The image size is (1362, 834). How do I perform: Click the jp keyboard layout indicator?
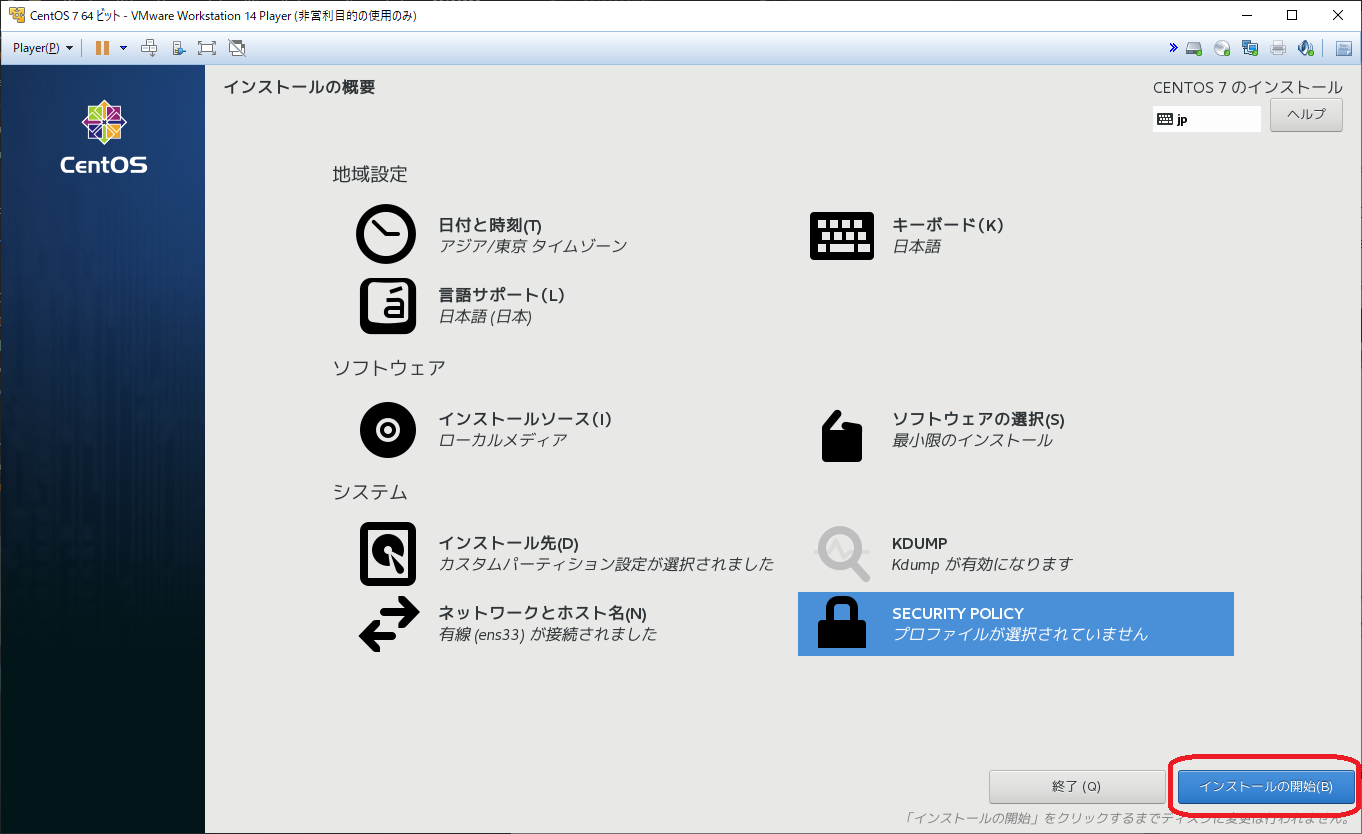point(1206,119)
